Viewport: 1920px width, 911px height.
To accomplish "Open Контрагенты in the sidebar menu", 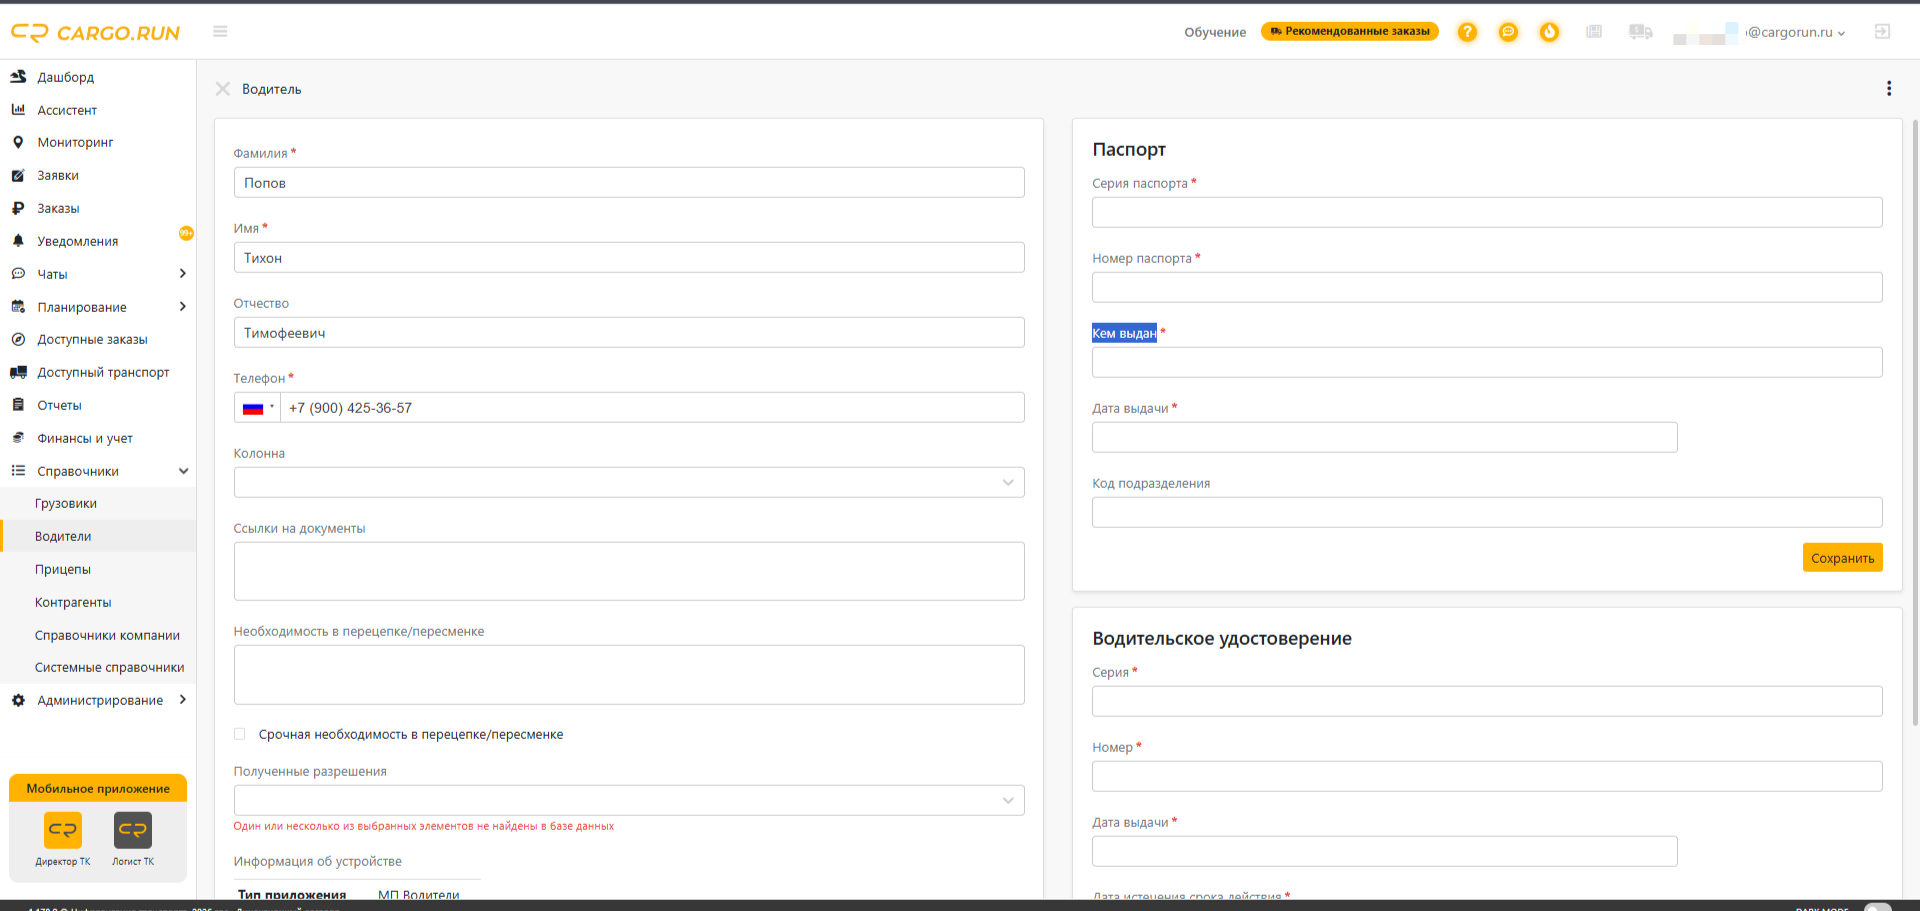I will coord(73,602).
